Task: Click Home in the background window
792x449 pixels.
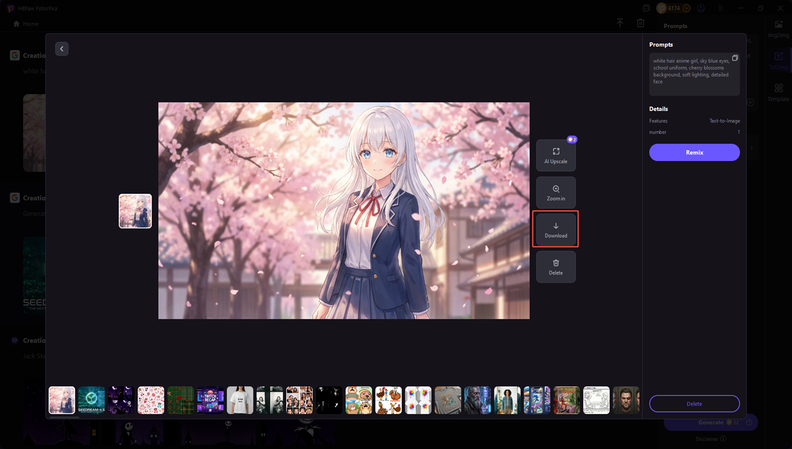Action: click(26, 24)
